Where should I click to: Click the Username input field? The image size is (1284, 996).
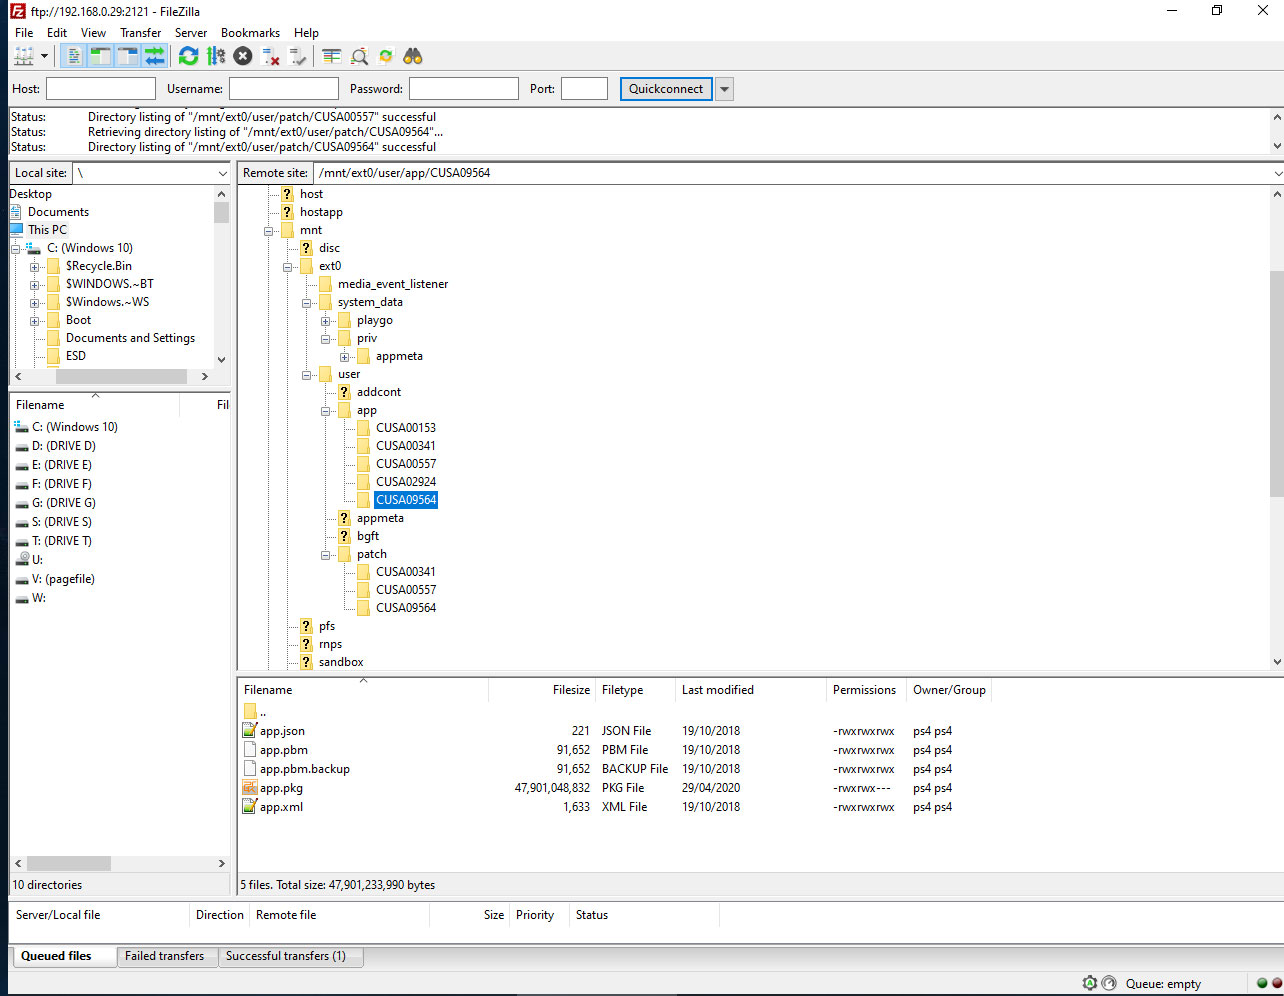pyautogui.click(x=284, y=89)
